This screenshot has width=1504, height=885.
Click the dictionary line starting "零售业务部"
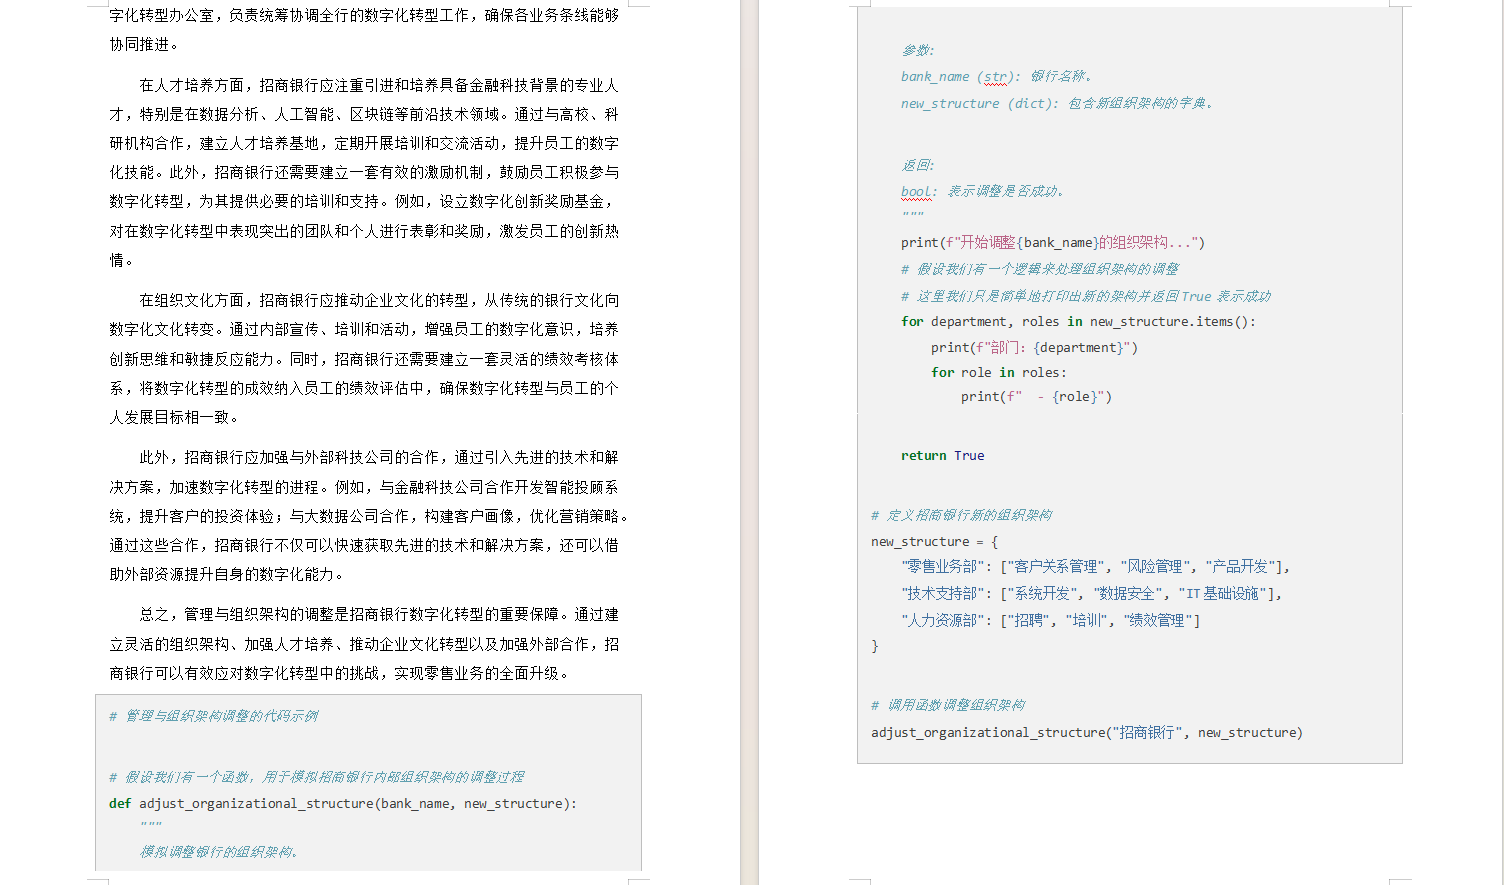pyautogui.click(x=1096, y=566)
